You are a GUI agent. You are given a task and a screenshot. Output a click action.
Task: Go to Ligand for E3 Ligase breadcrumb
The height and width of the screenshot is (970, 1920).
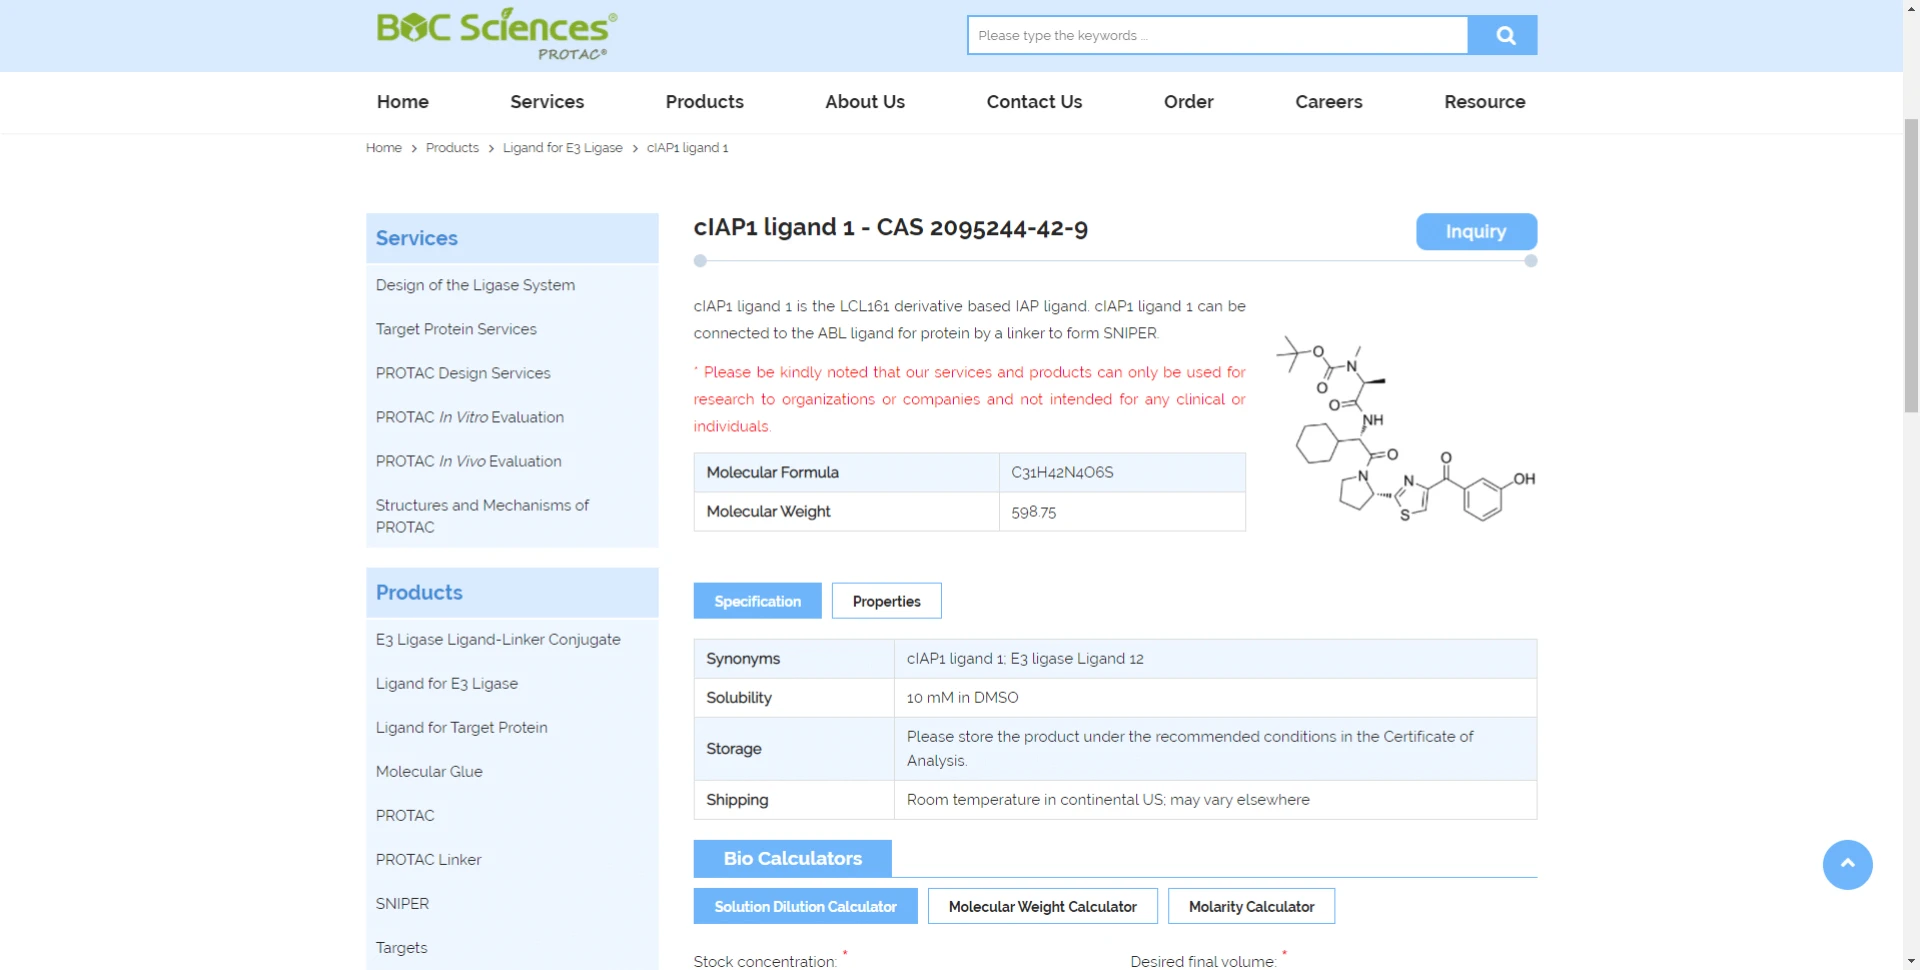pyautogui.click(x=562, y=148)
